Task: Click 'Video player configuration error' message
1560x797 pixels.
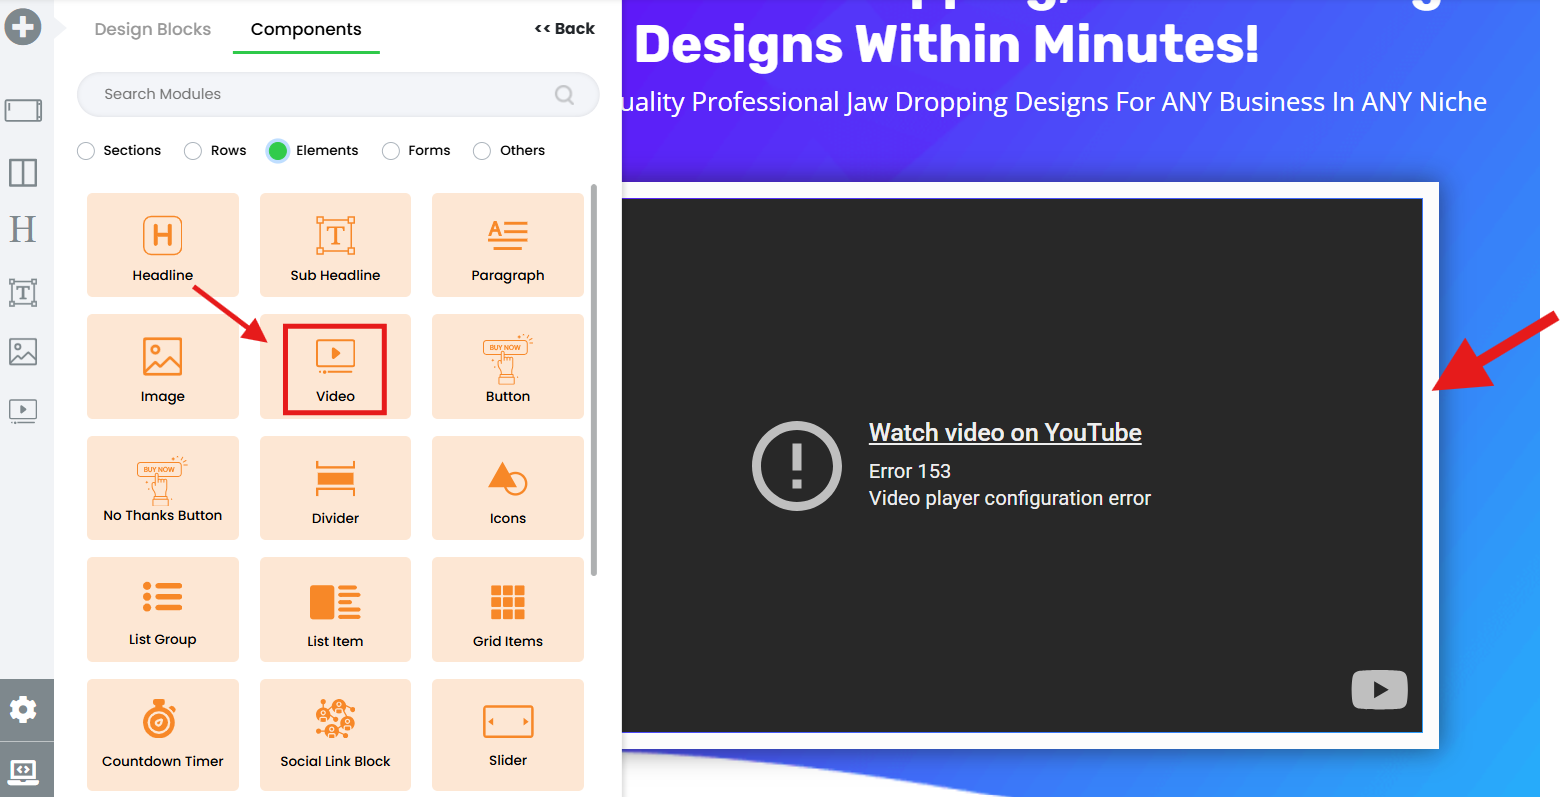Action: coord(1010,498)
